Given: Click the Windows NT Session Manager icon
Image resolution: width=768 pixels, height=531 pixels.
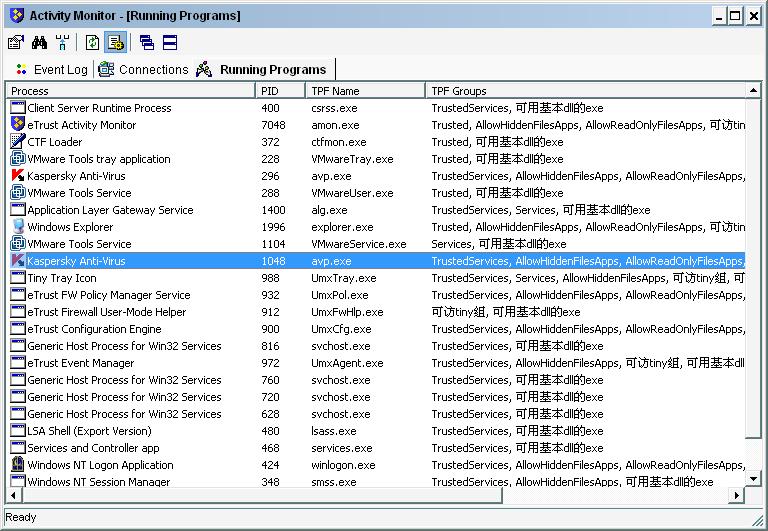Looking at the screenshot, I should point(18,481).
